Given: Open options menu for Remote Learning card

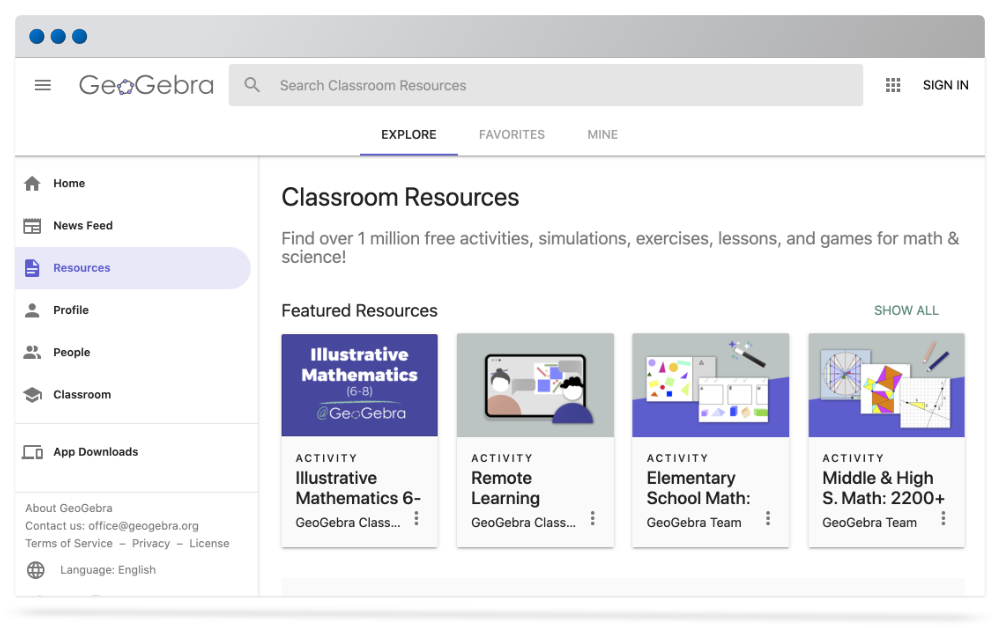Looking at the screenshot, I should pos(592,518).
